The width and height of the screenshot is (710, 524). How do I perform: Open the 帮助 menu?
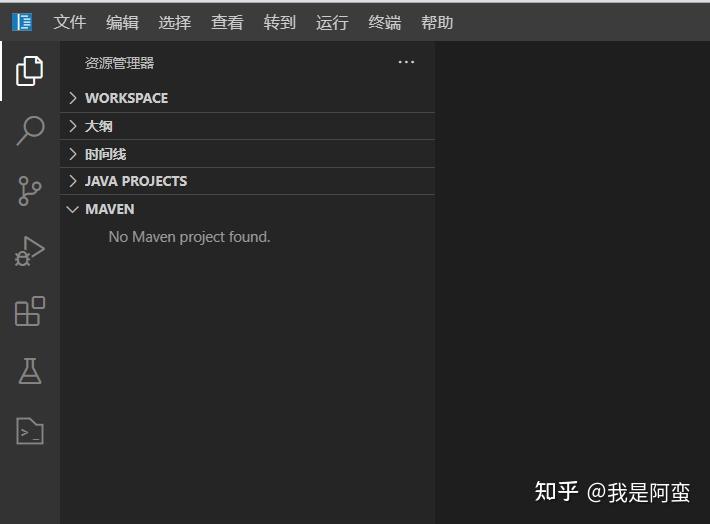click(437, 22)
